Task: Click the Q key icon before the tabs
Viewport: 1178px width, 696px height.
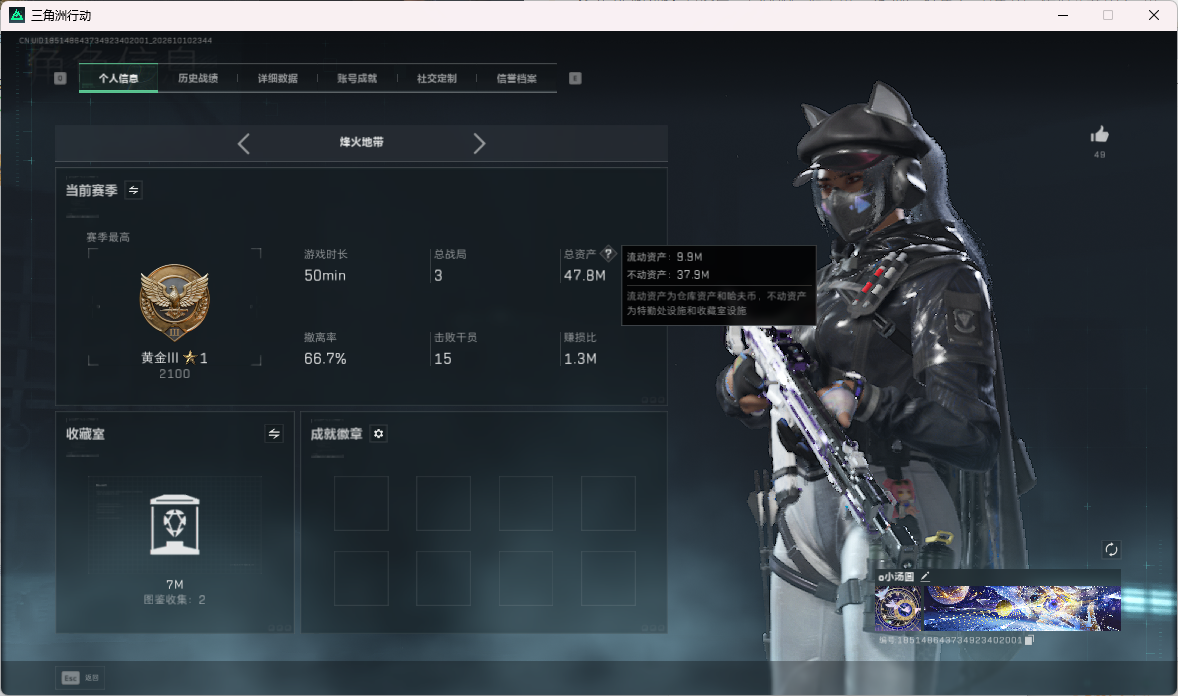Action: pyautogui.click(x=60, y=78)
